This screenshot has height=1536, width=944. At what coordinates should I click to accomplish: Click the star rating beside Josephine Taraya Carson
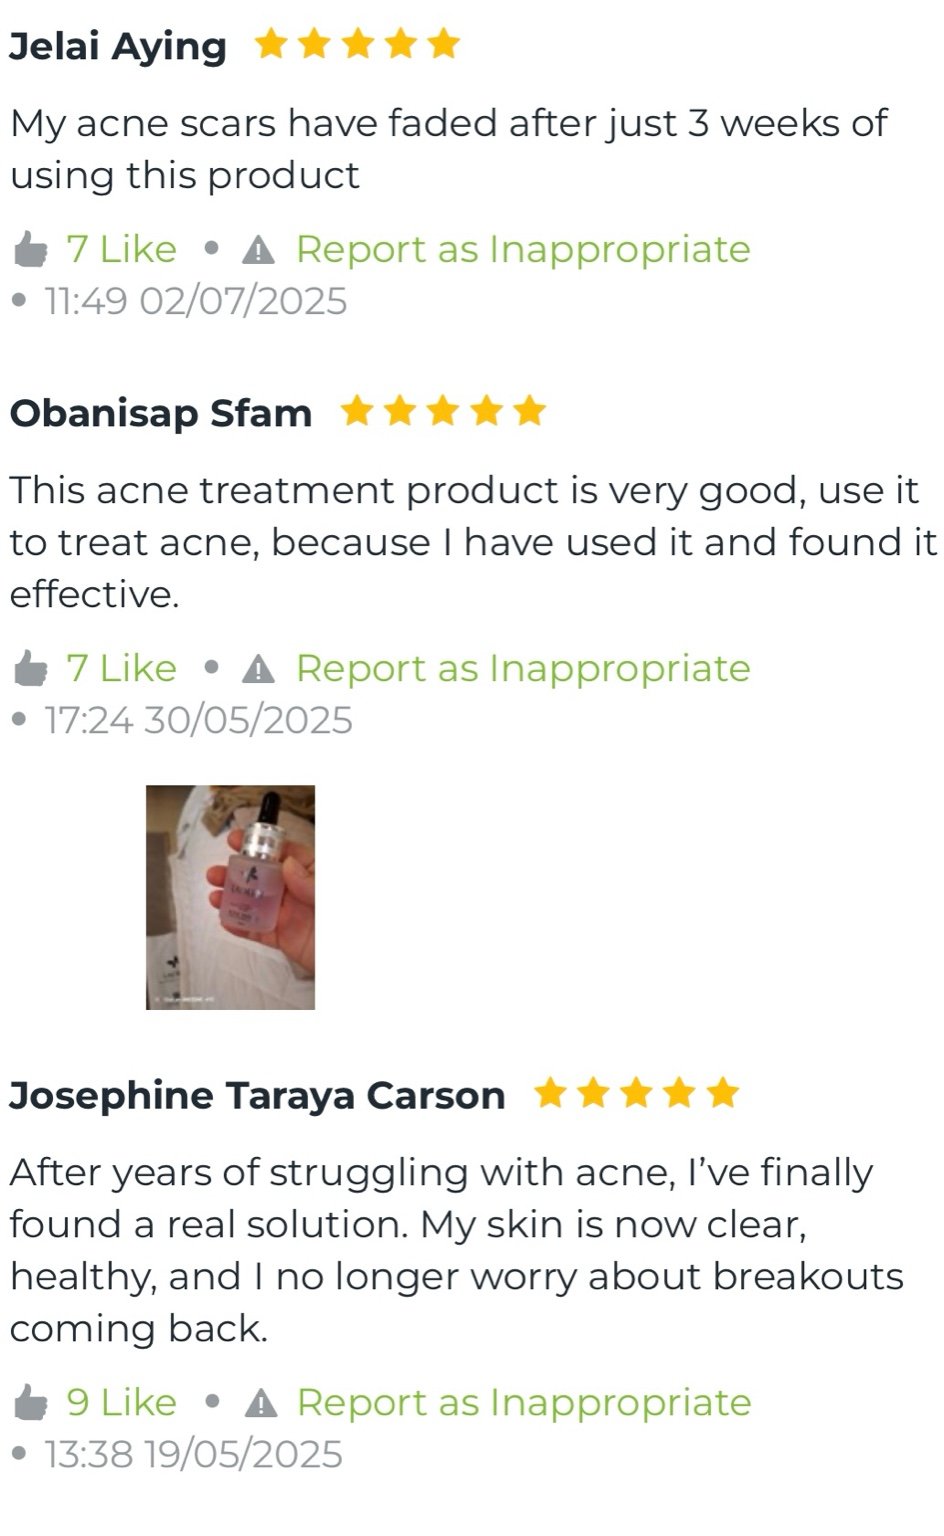[636, 1094]
